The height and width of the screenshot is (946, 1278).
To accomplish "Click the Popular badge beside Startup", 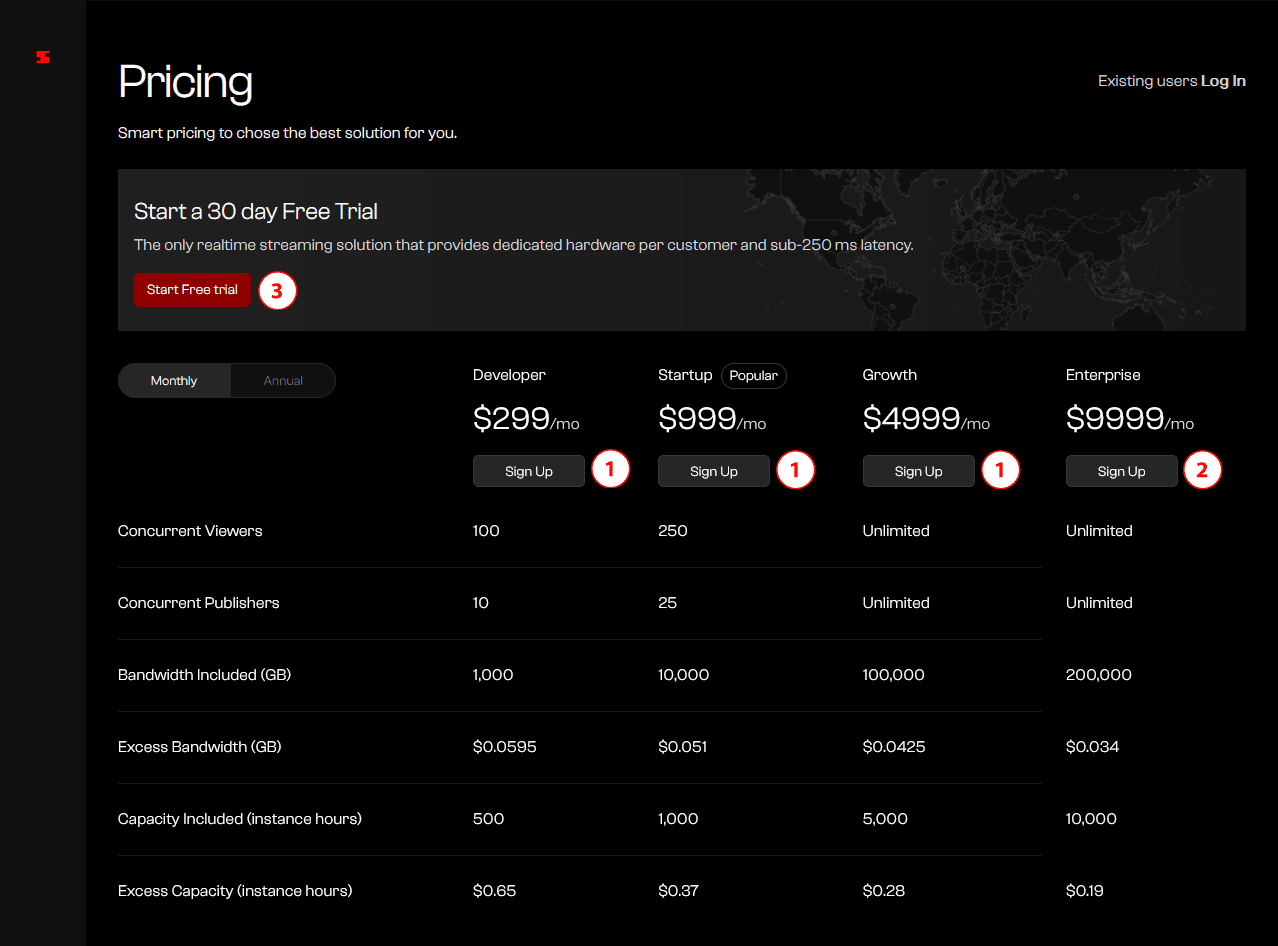I will click(x=753, y=376).
